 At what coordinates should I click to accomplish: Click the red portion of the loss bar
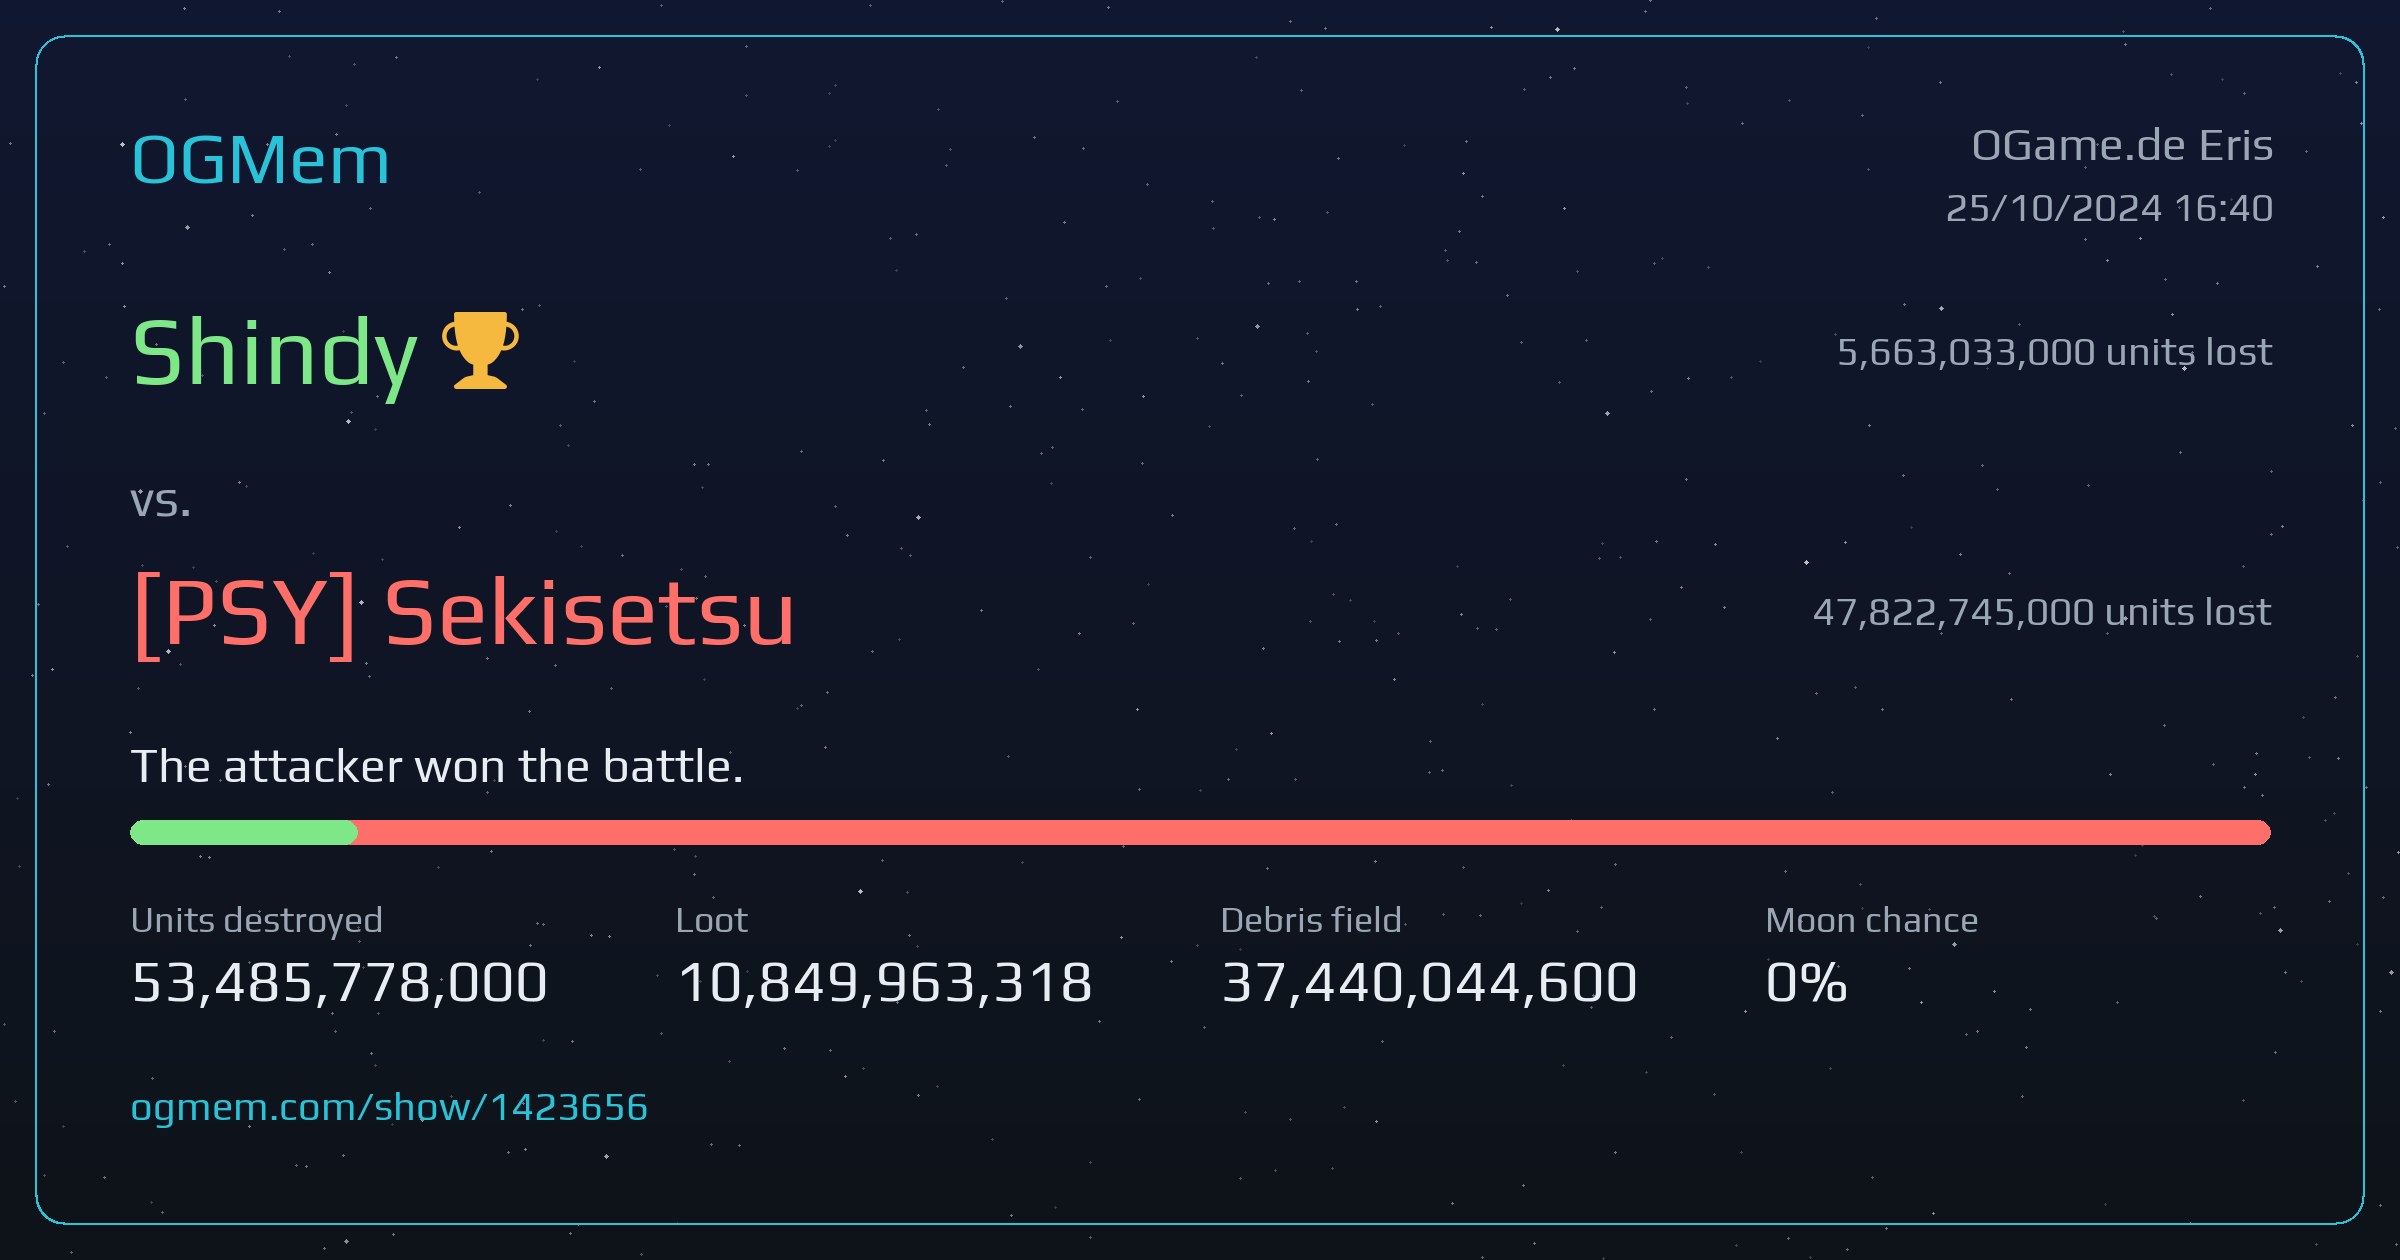[x=1313, y=832]
